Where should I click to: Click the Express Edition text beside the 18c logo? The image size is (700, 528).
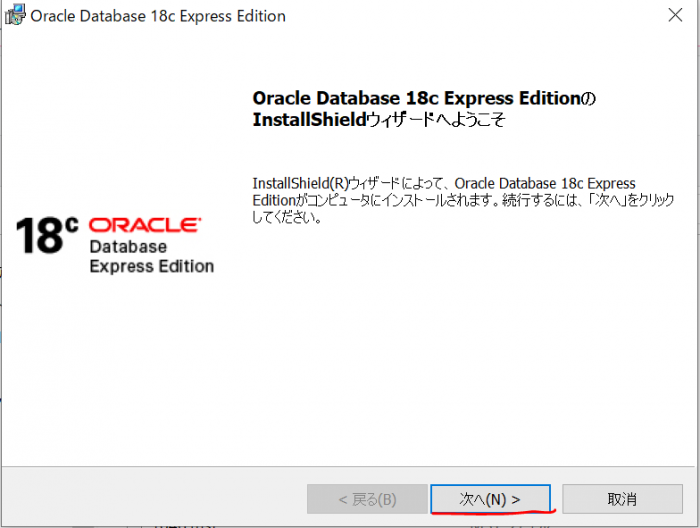click(x=152, y=267)
